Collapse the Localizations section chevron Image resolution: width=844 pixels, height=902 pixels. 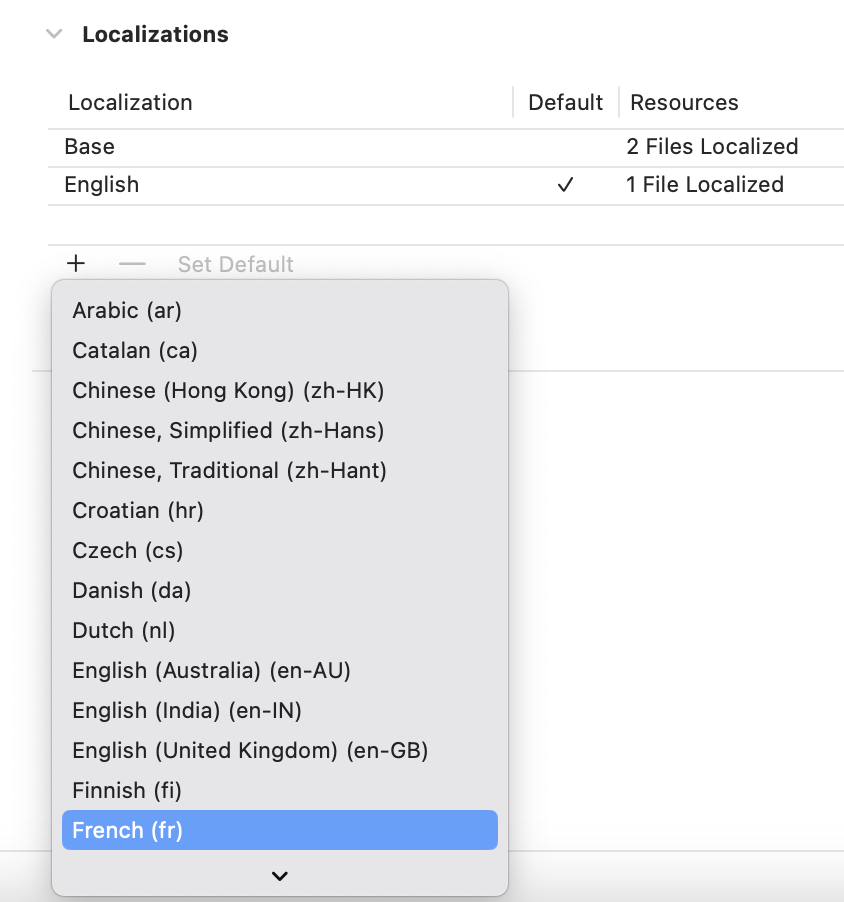point(54,34)
